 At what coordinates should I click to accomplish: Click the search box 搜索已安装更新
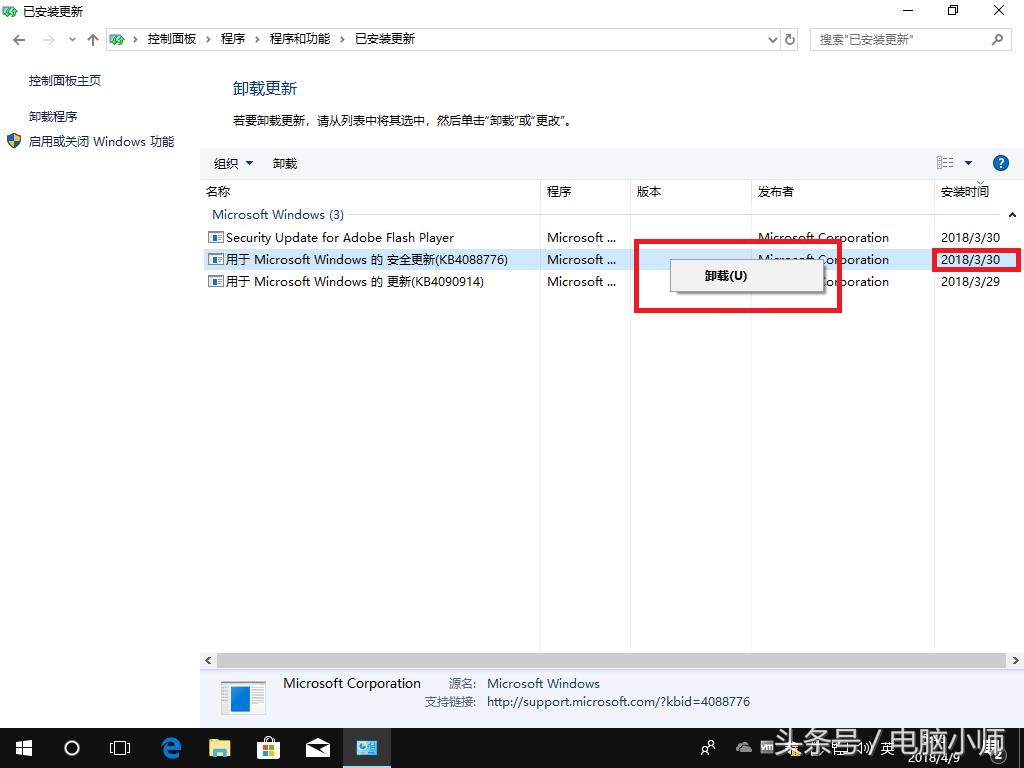[900, 38]
